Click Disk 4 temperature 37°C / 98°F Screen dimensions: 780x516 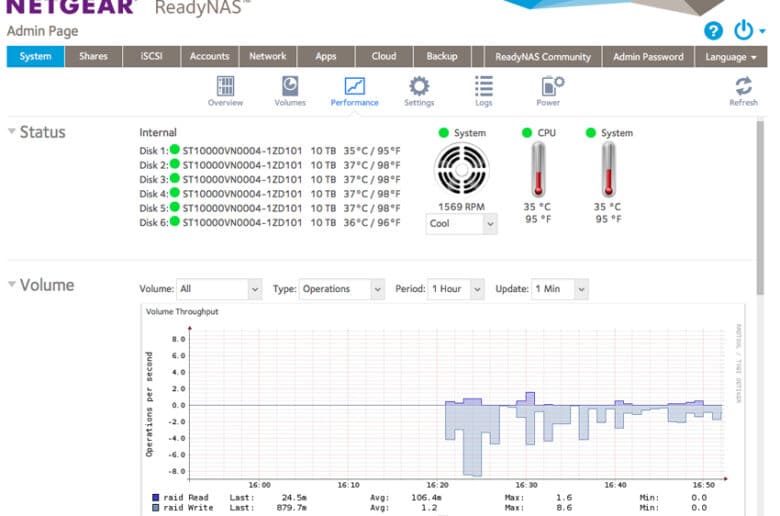372,194
